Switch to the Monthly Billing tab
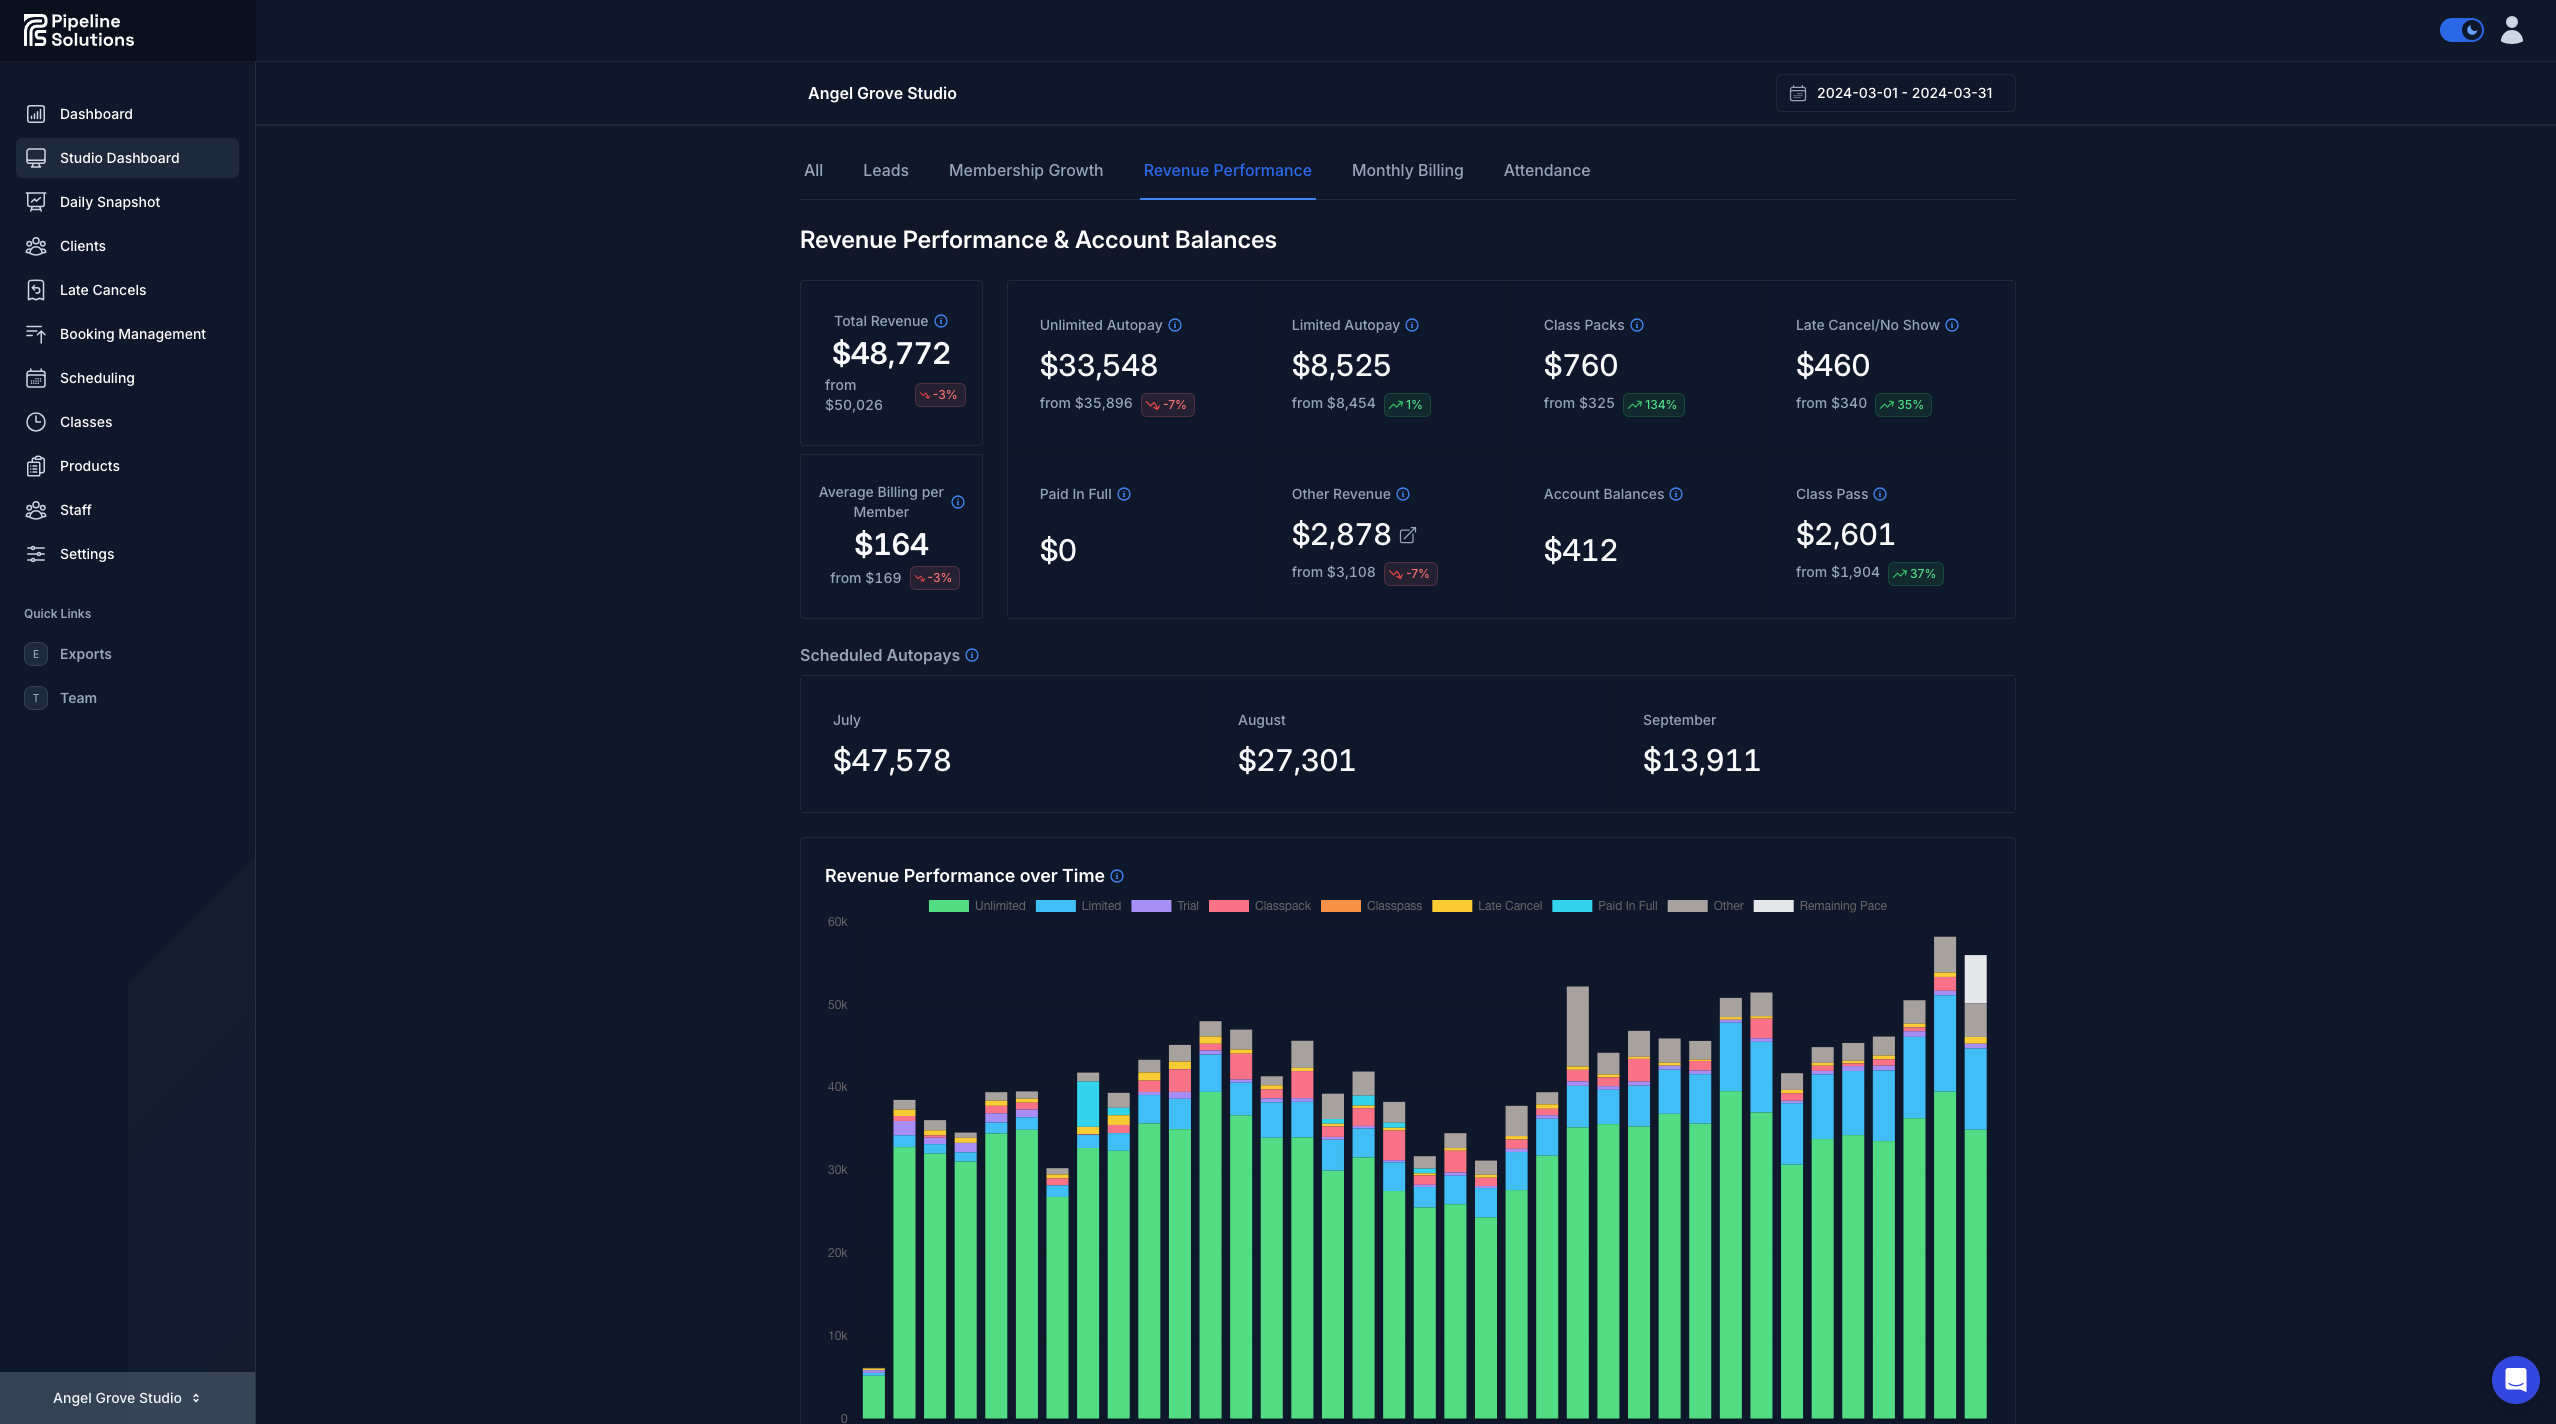2556x1424 pixels. point(1407,170)
